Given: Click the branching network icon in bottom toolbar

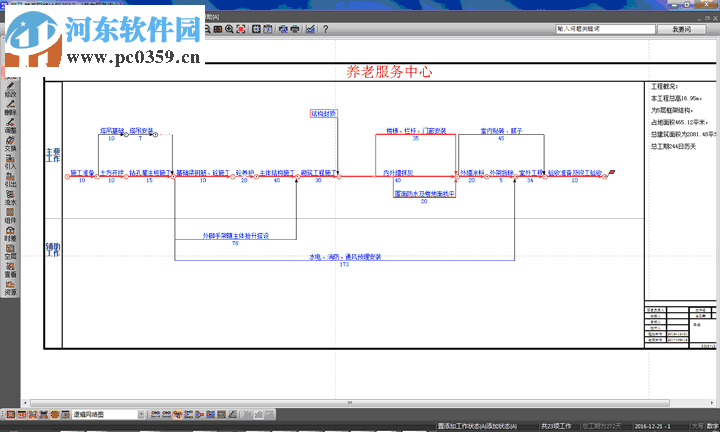Looking at the screenshot, I should click(x=177, y=414).
